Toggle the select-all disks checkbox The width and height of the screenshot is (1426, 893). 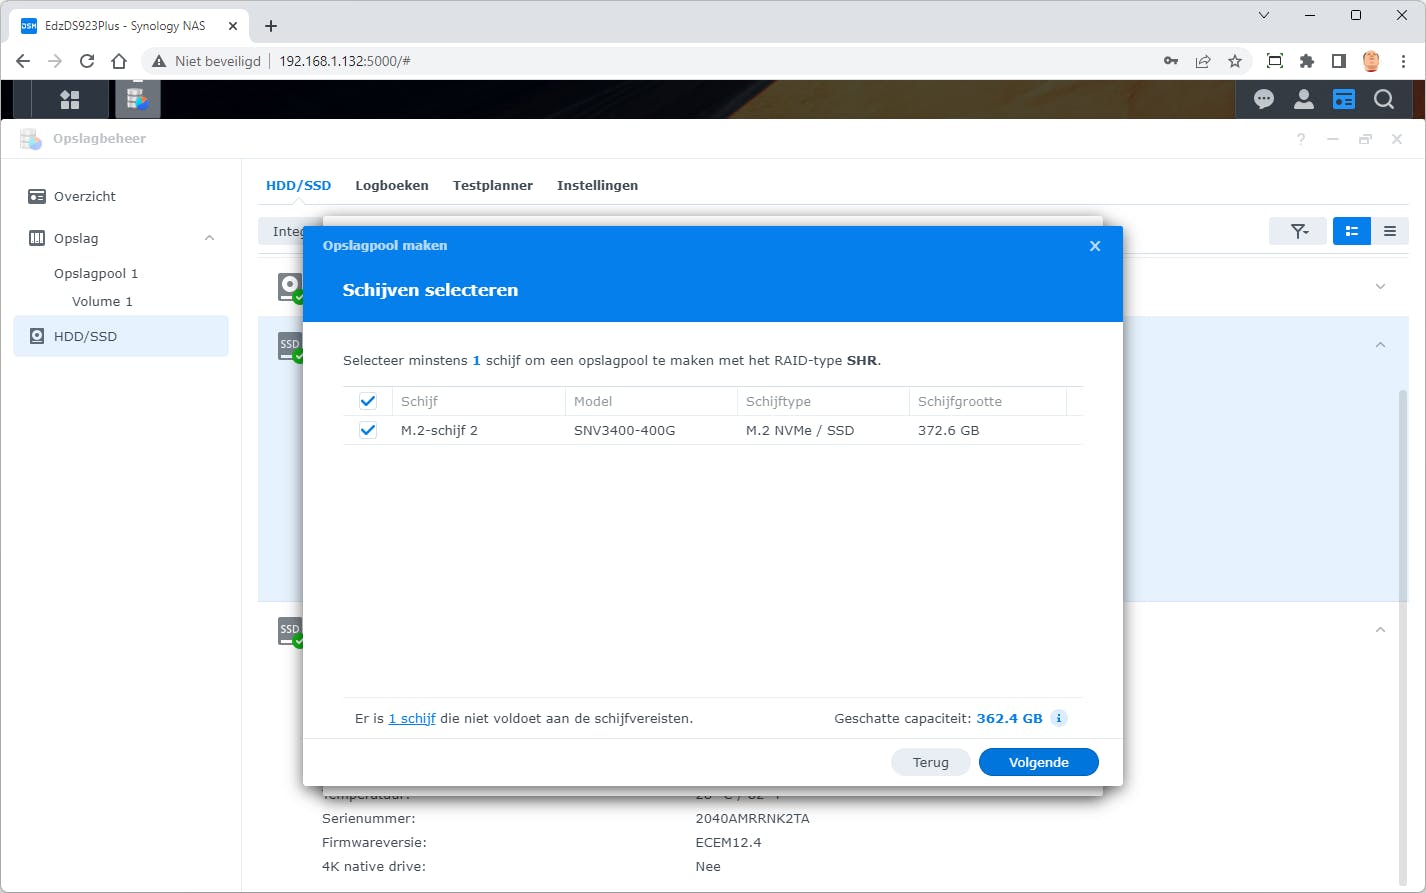pos(367,400)
